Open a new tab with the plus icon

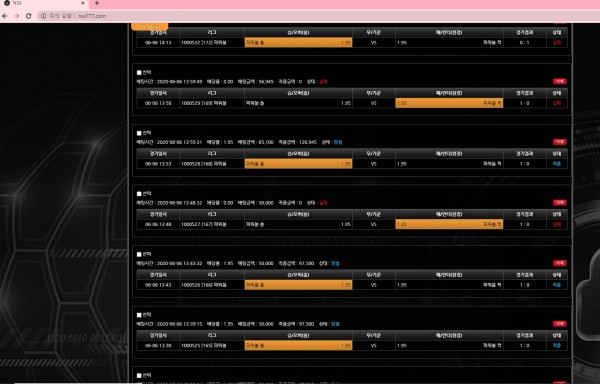97,3
